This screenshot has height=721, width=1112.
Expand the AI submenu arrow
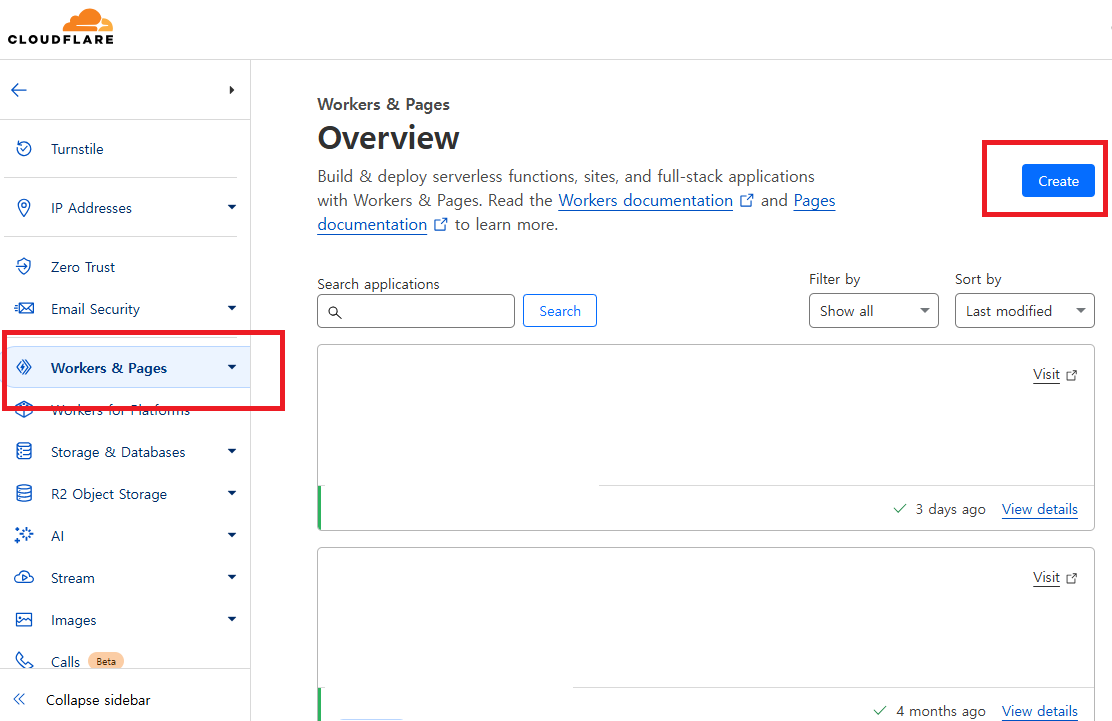coord(232,535)
